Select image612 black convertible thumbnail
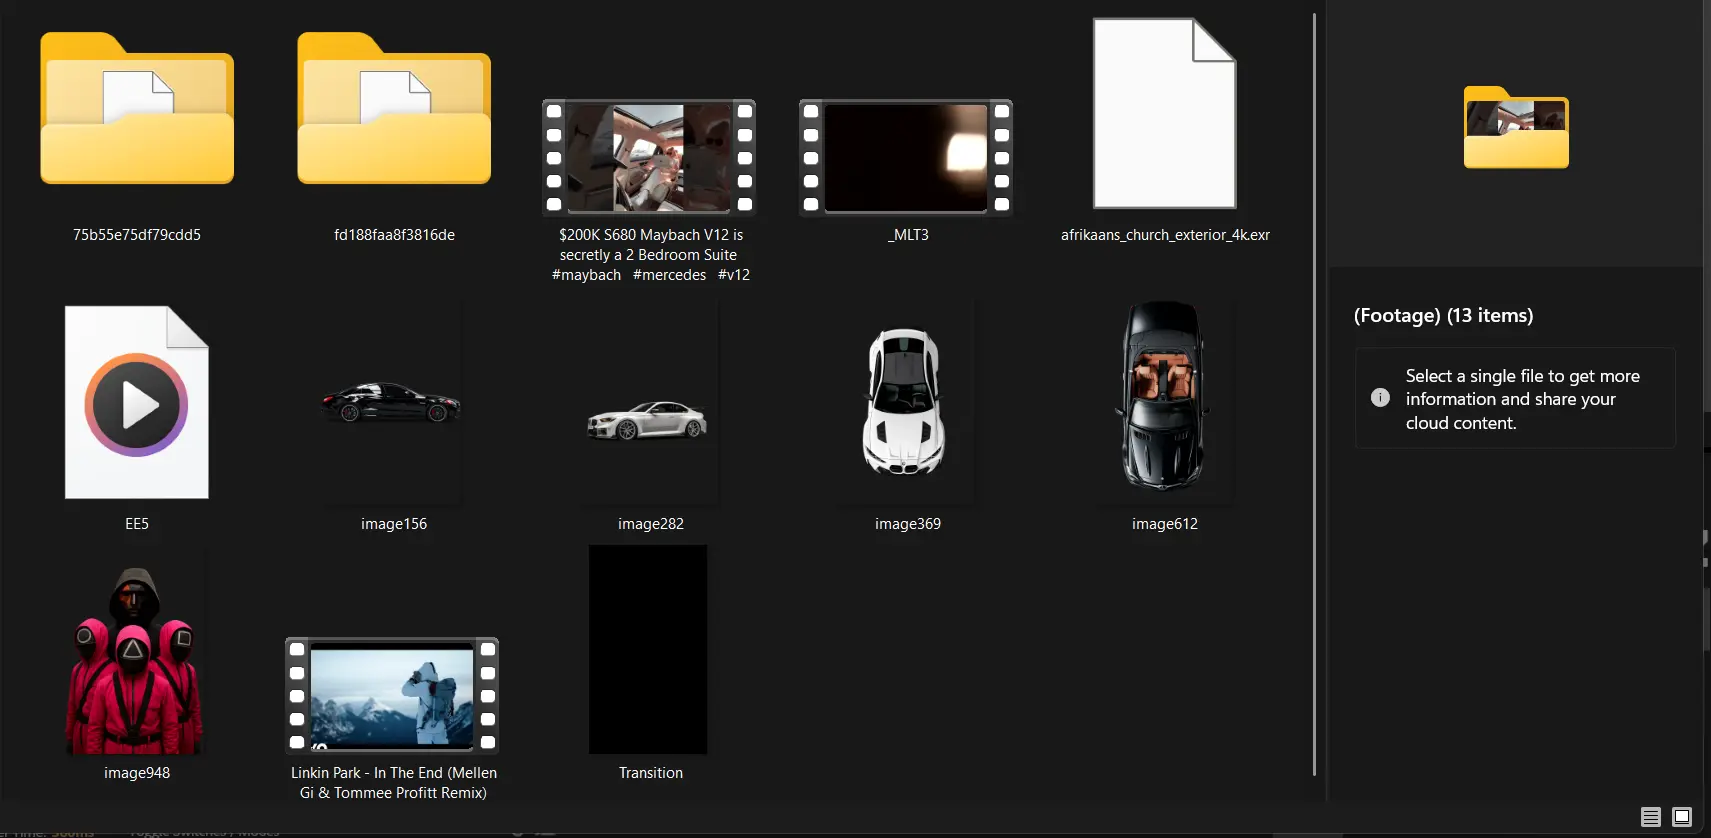The width and height of the screenshot is (1711, 838). [x=1163, y=397]
